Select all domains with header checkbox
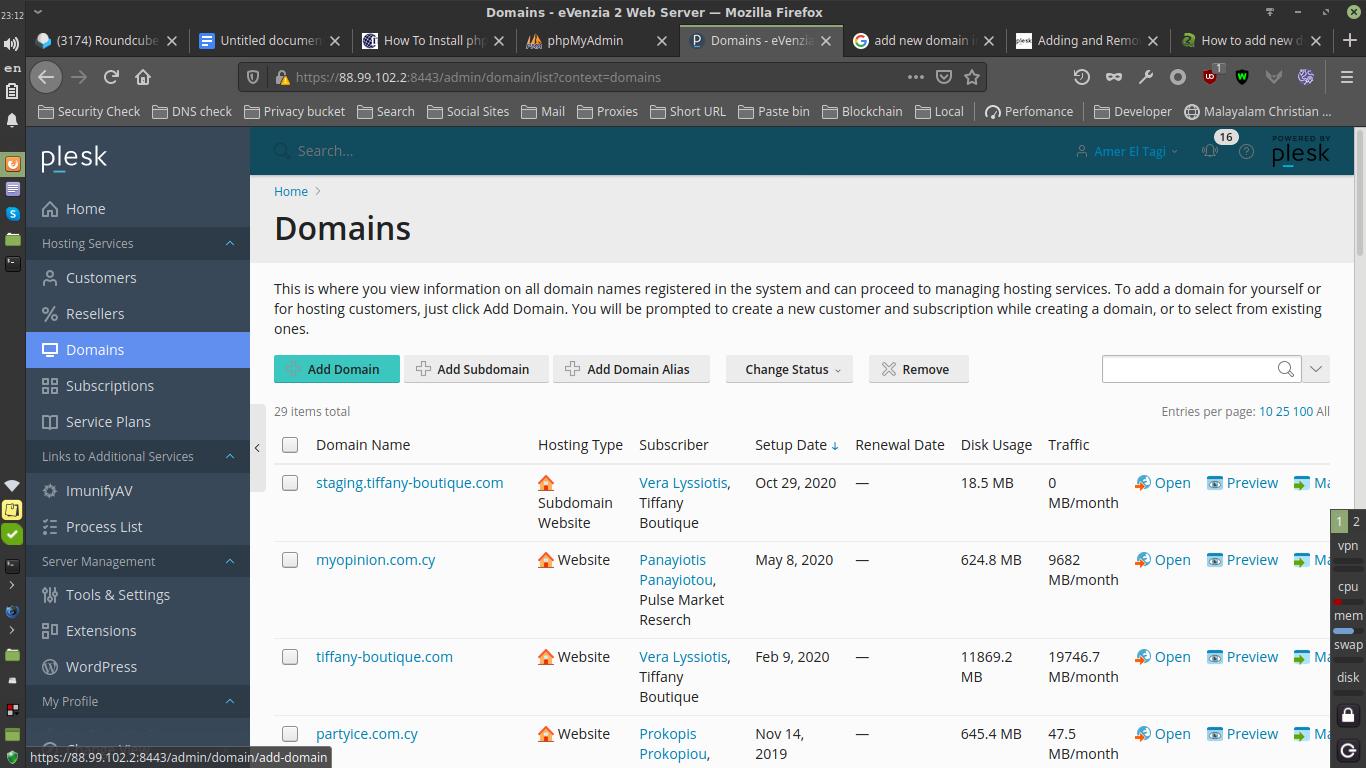 point(290,445)
